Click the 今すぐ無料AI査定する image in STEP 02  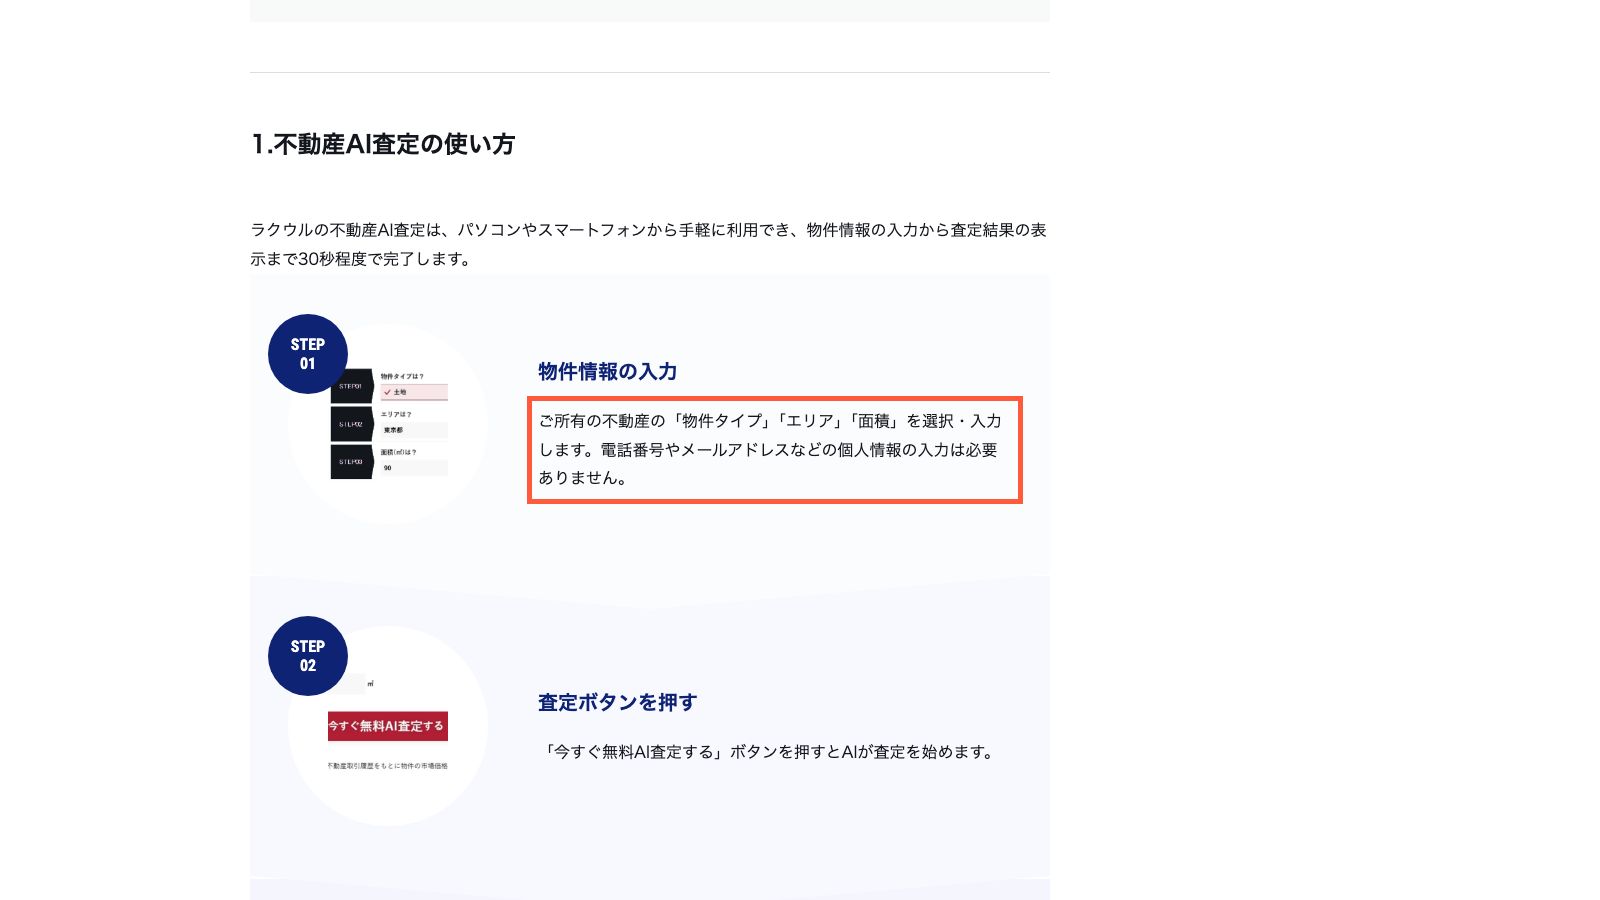click(388, 726)
